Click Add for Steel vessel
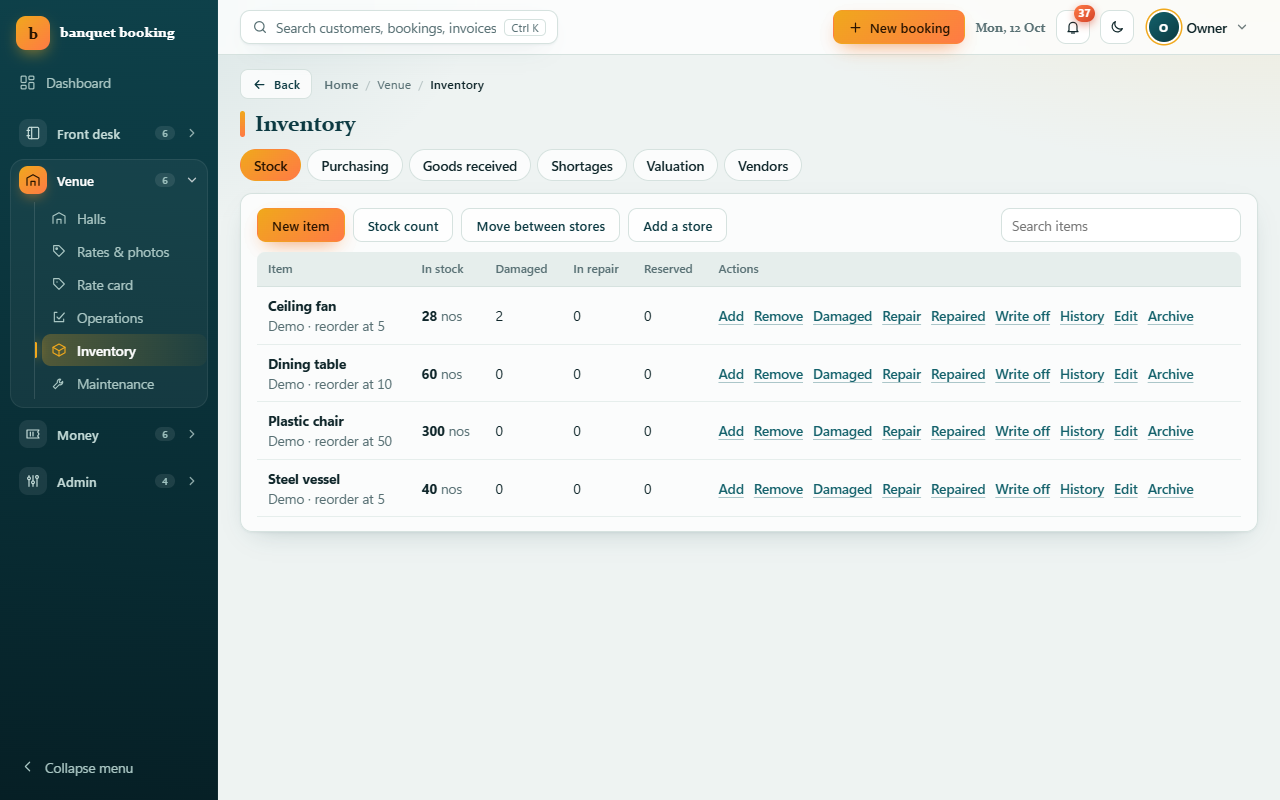The image size is (1280, 800). (731, 489)
